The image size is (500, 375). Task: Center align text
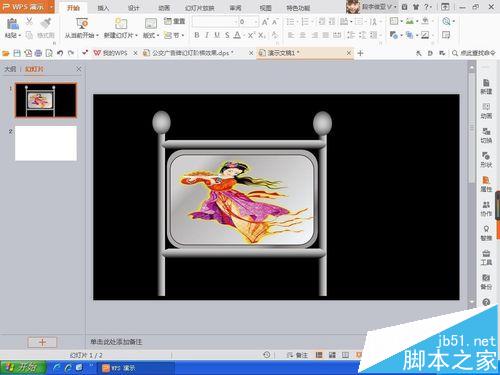click(x=303, y=35)
